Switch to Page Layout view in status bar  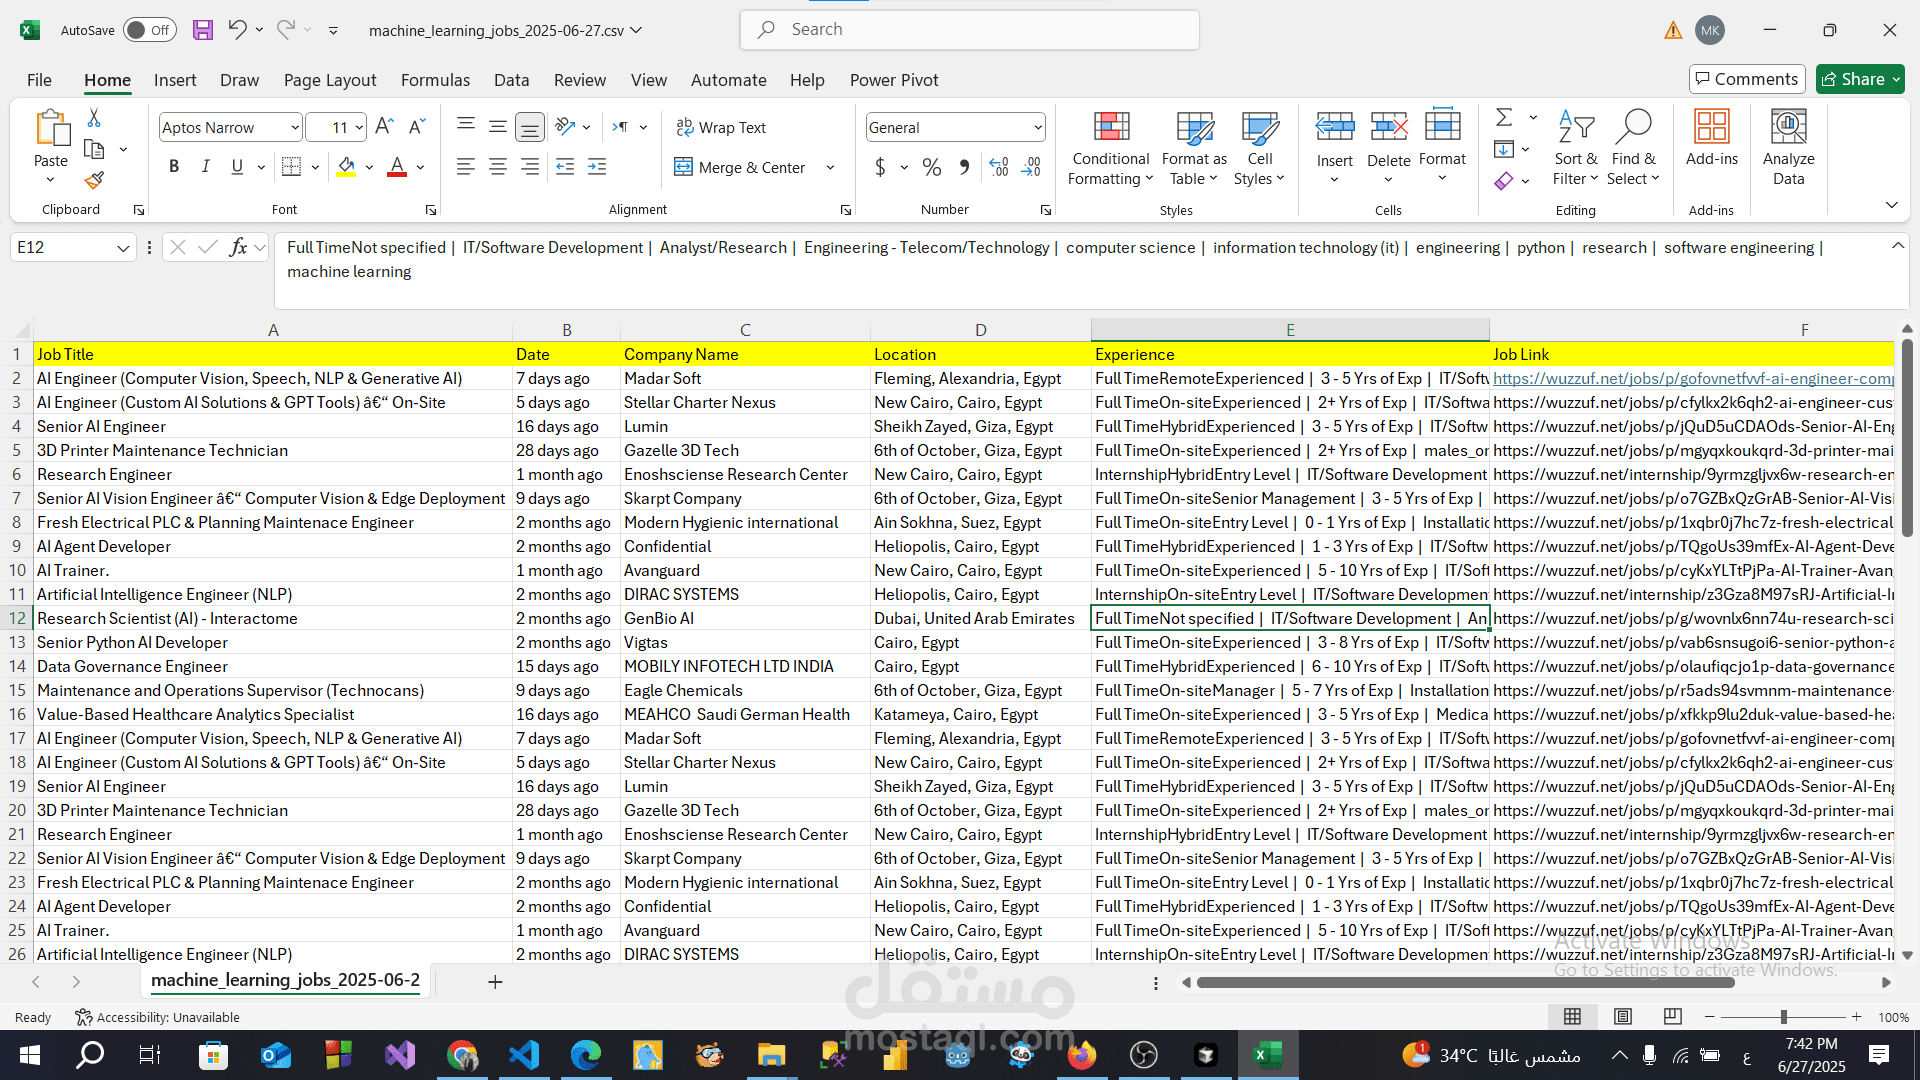click(x=1622, y=1017)
